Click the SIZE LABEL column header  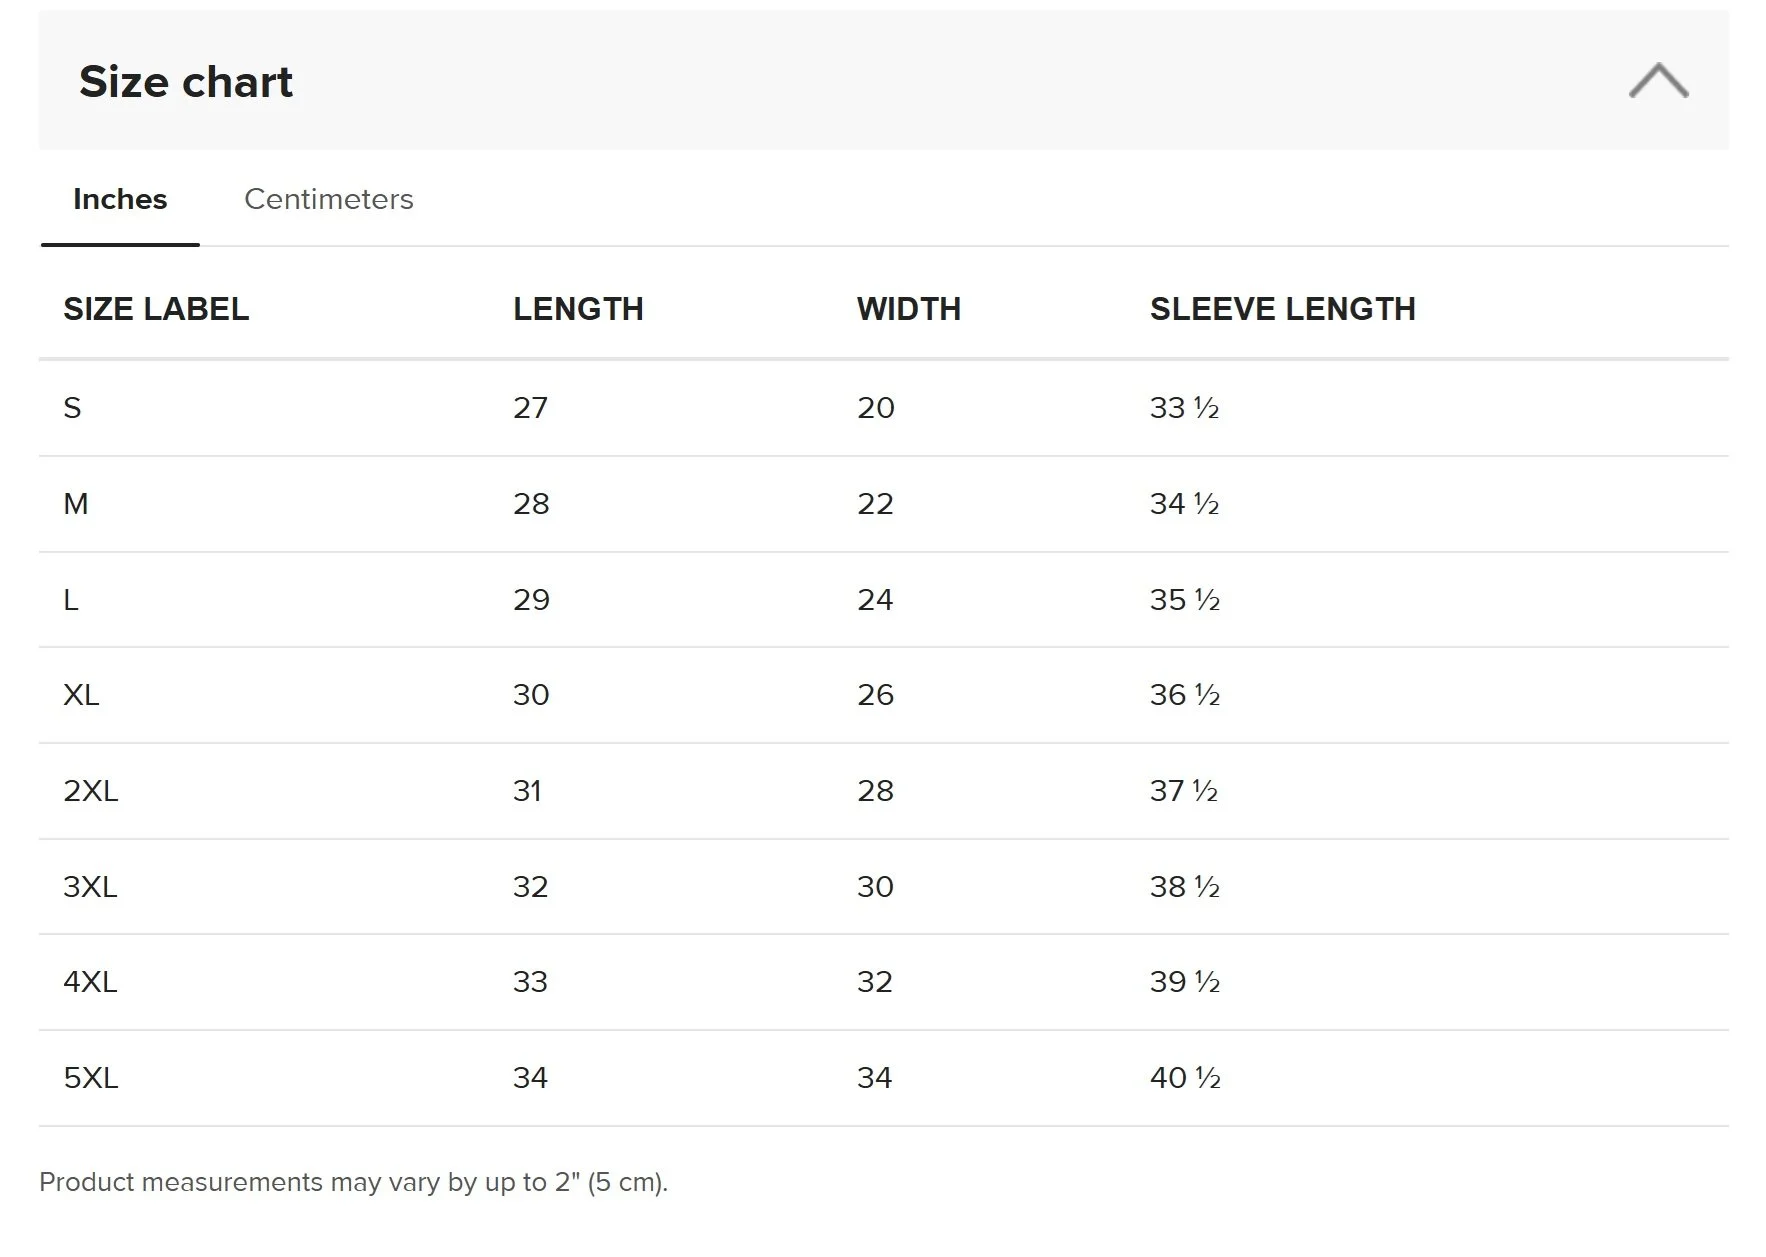(x=156, y=309)
